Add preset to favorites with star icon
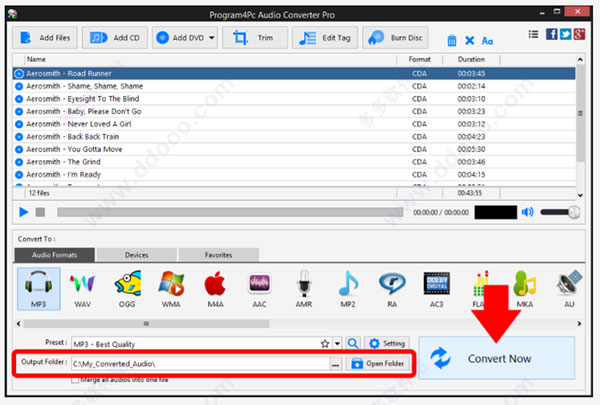Screen dimensions: 600x405 [325, 344]
